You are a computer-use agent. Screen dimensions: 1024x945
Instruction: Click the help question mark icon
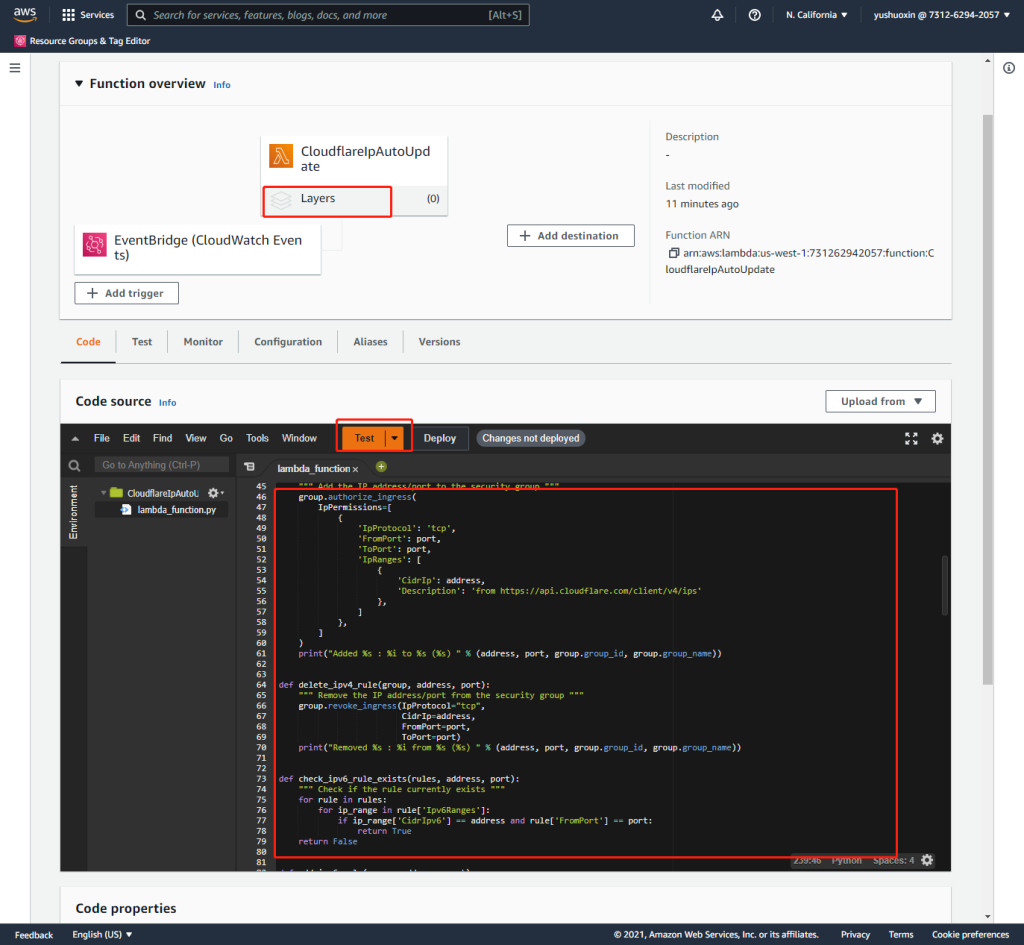(x=754, y=15)
